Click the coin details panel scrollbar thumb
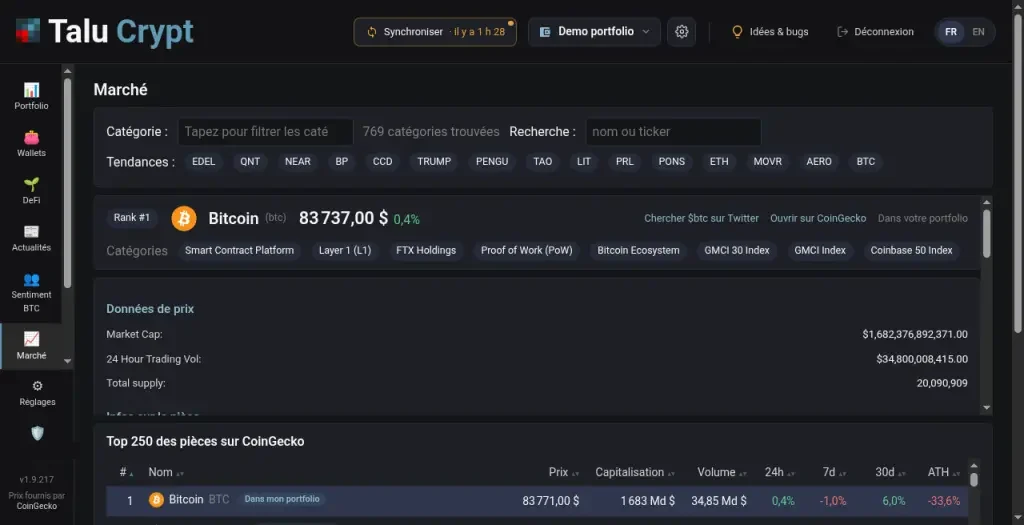Image resolution: width=1024 pixels, height=525 pixels. point(986,233)
